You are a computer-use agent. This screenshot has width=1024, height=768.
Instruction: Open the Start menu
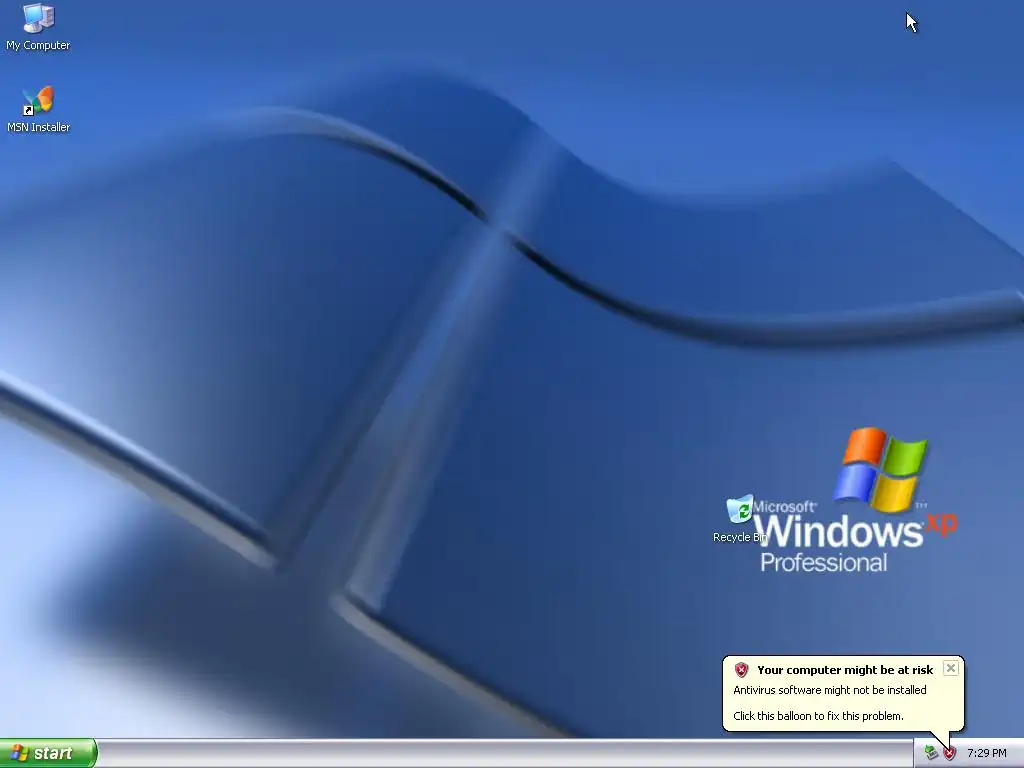click(x=48, y=753)
